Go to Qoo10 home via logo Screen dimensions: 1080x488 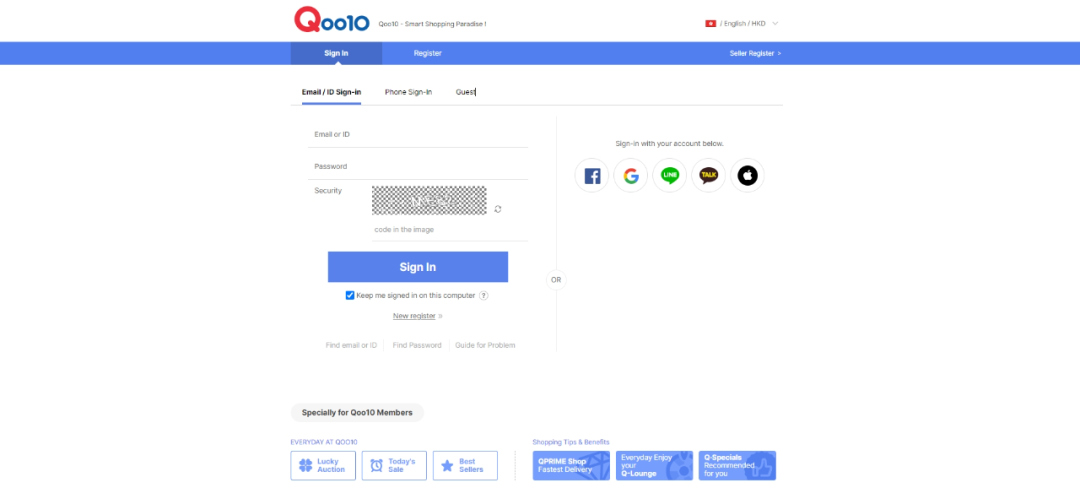[332, 21]
